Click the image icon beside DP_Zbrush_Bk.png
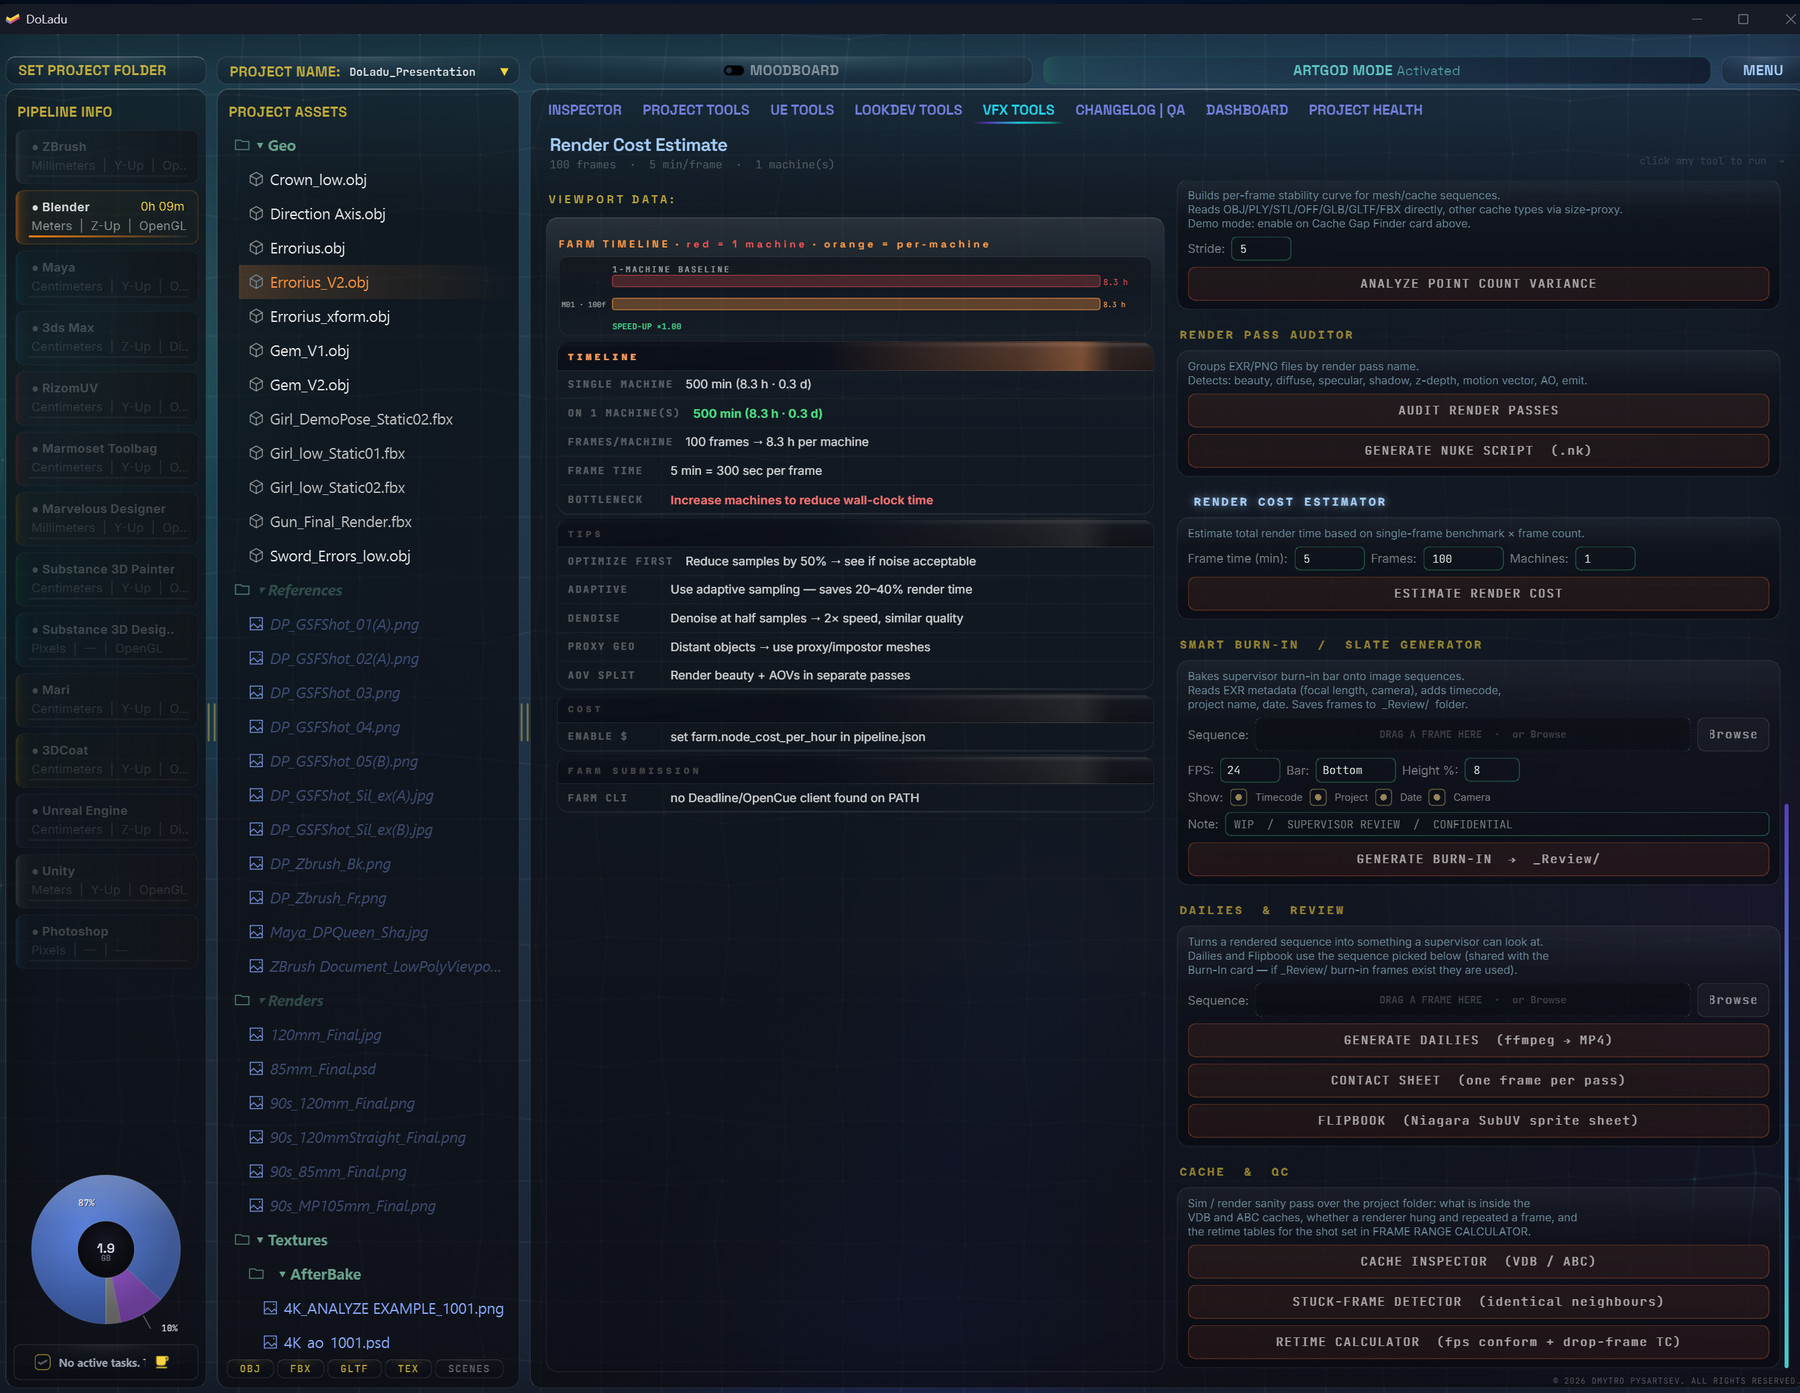Image resolution: width=1800 pixels, height=1393 pixels. pyautogui.click(x=256, y=864)
